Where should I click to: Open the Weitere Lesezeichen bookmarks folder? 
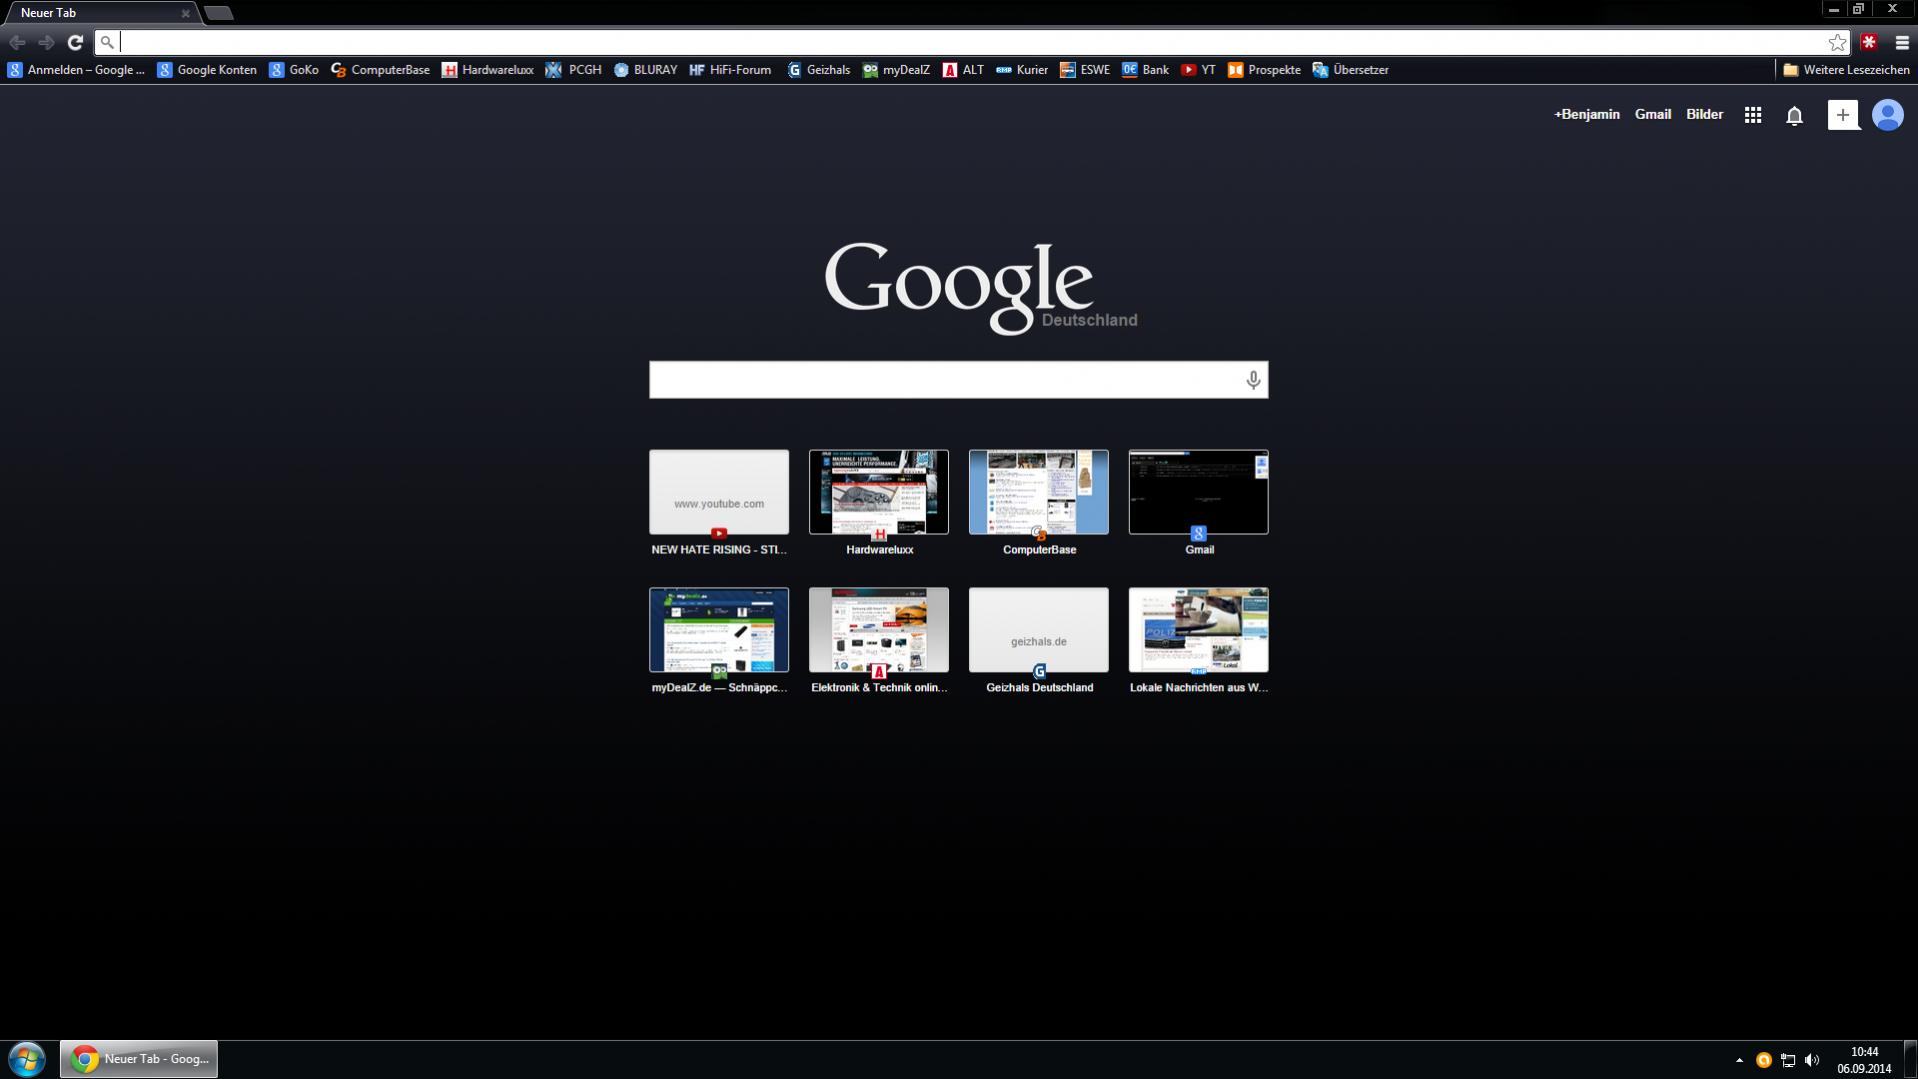[x=1846, y=70]
